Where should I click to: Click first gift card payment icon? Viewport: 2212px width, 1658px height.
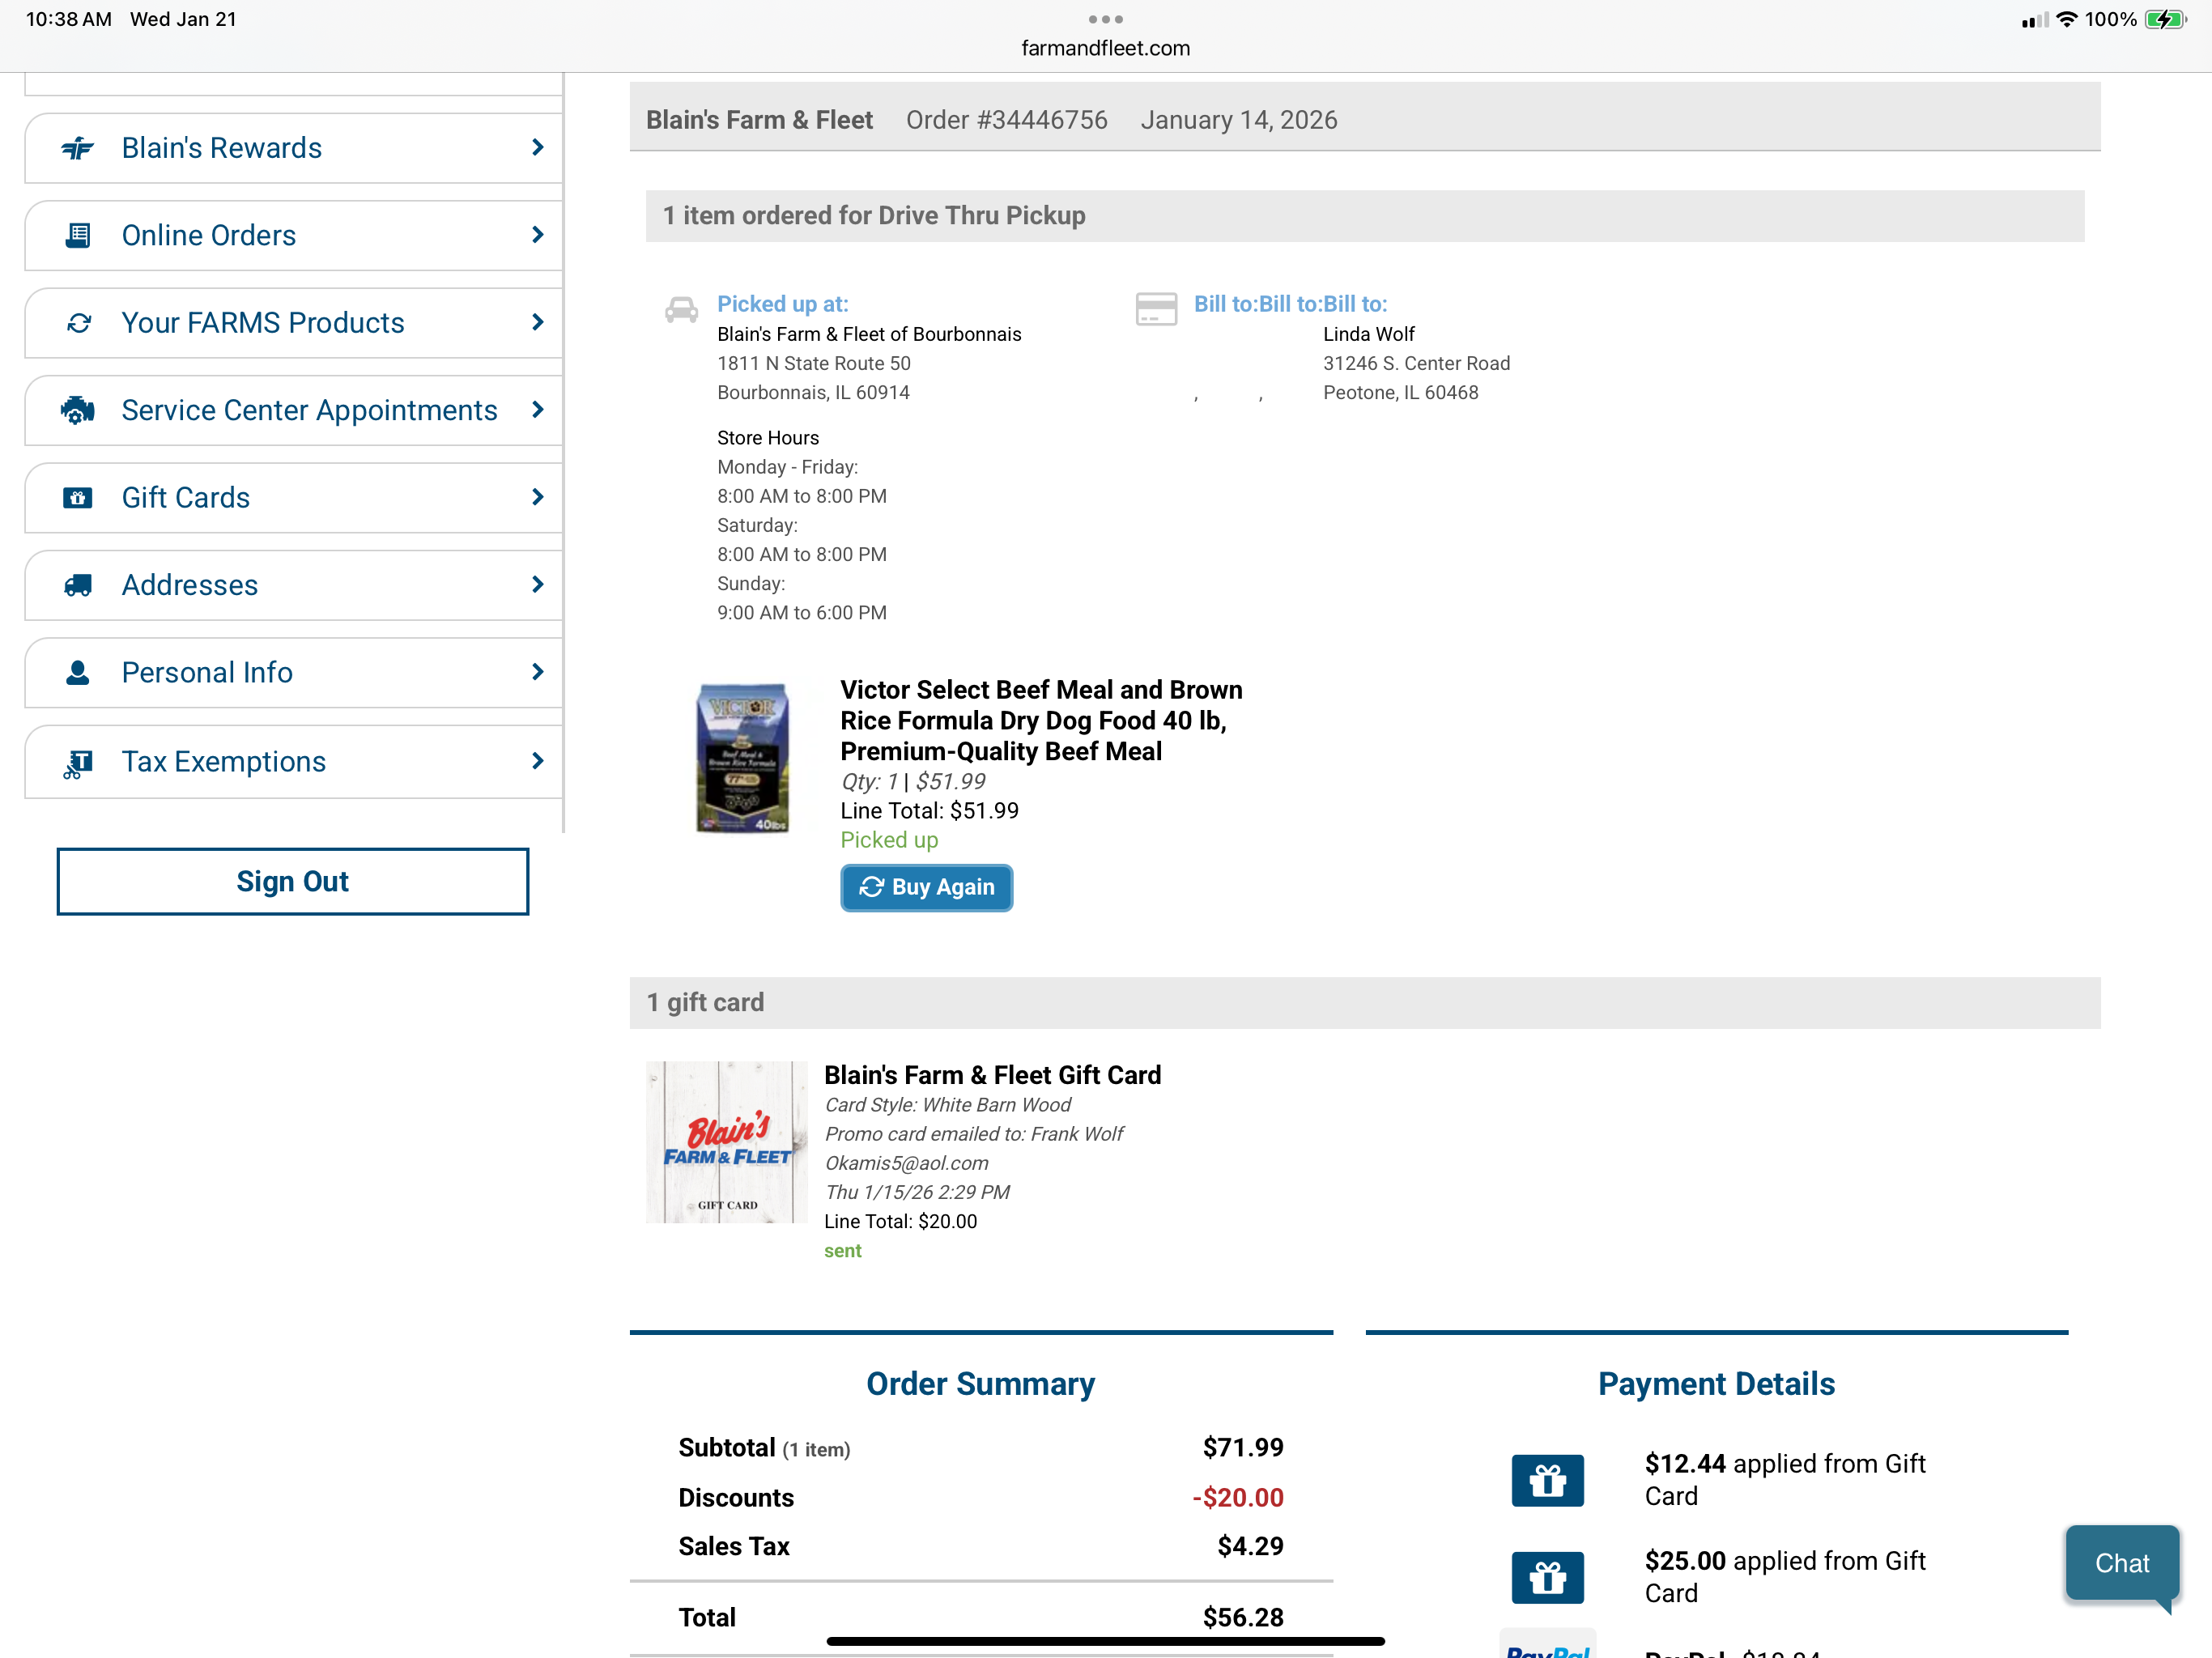coord(1546,1480)
